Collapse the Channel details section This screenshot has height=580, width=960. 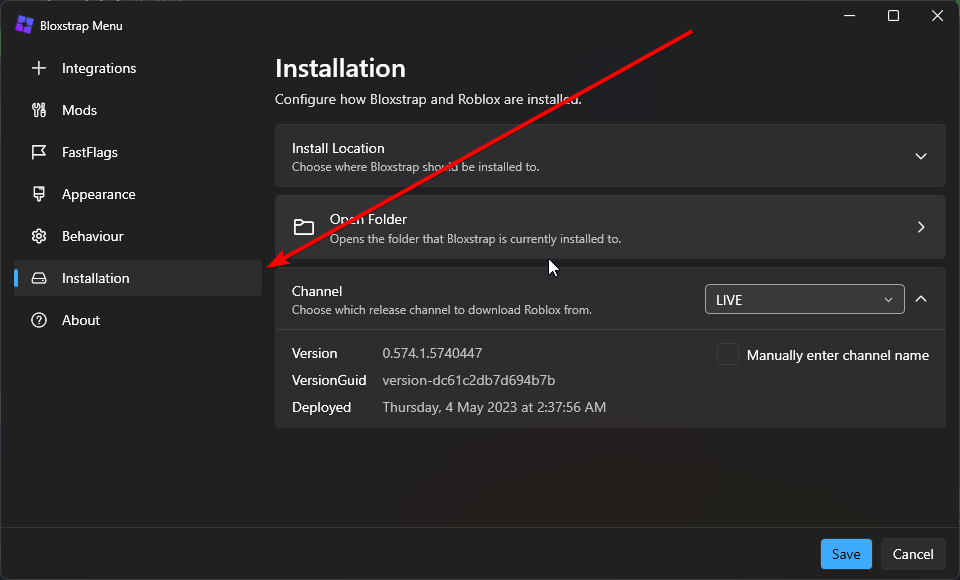(x=920, y=298)
